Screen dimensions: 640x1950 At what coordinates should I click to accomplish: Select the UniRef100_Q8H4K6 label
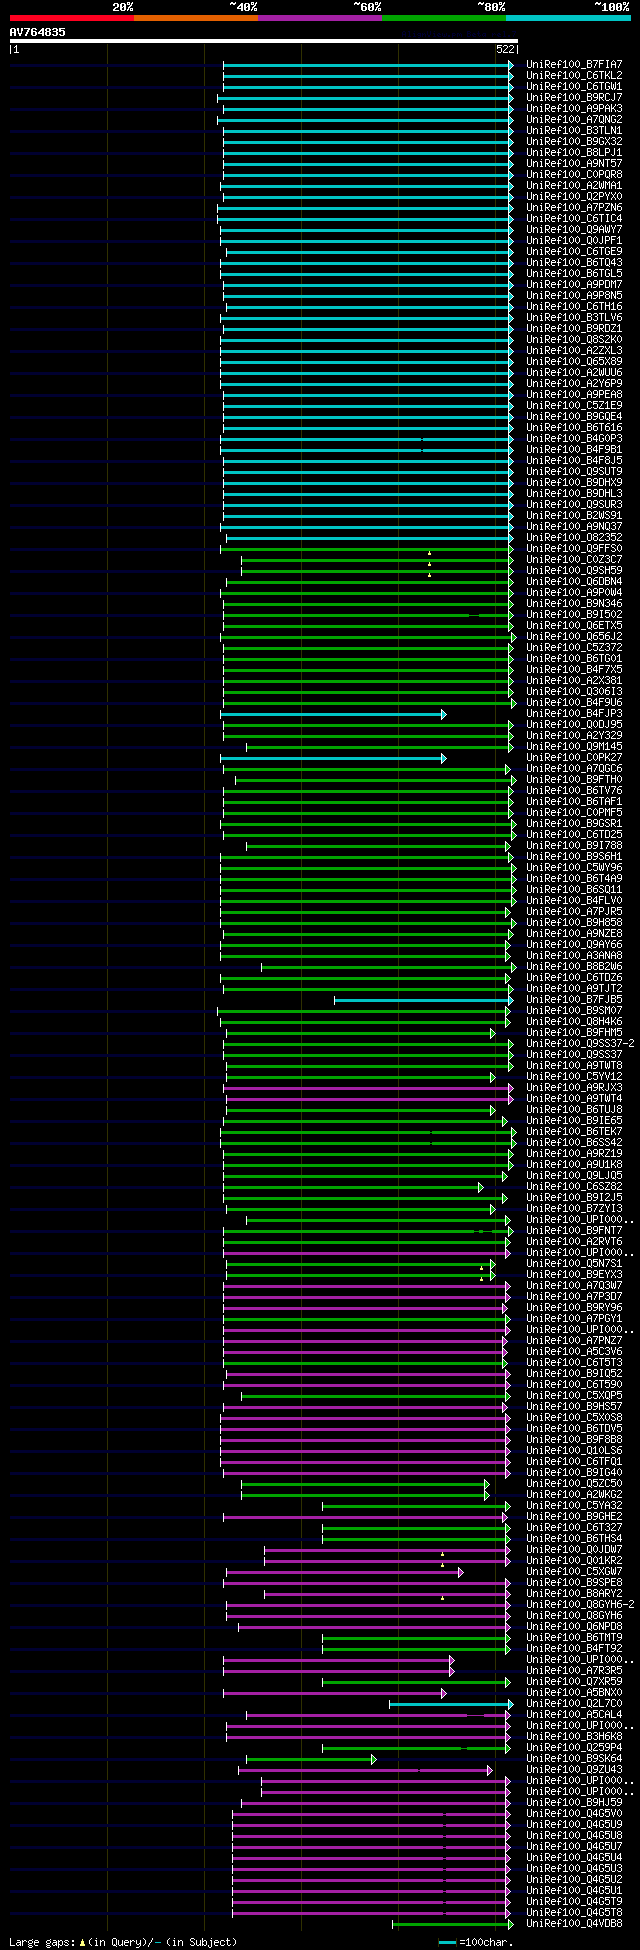[x=574, y=1021]
